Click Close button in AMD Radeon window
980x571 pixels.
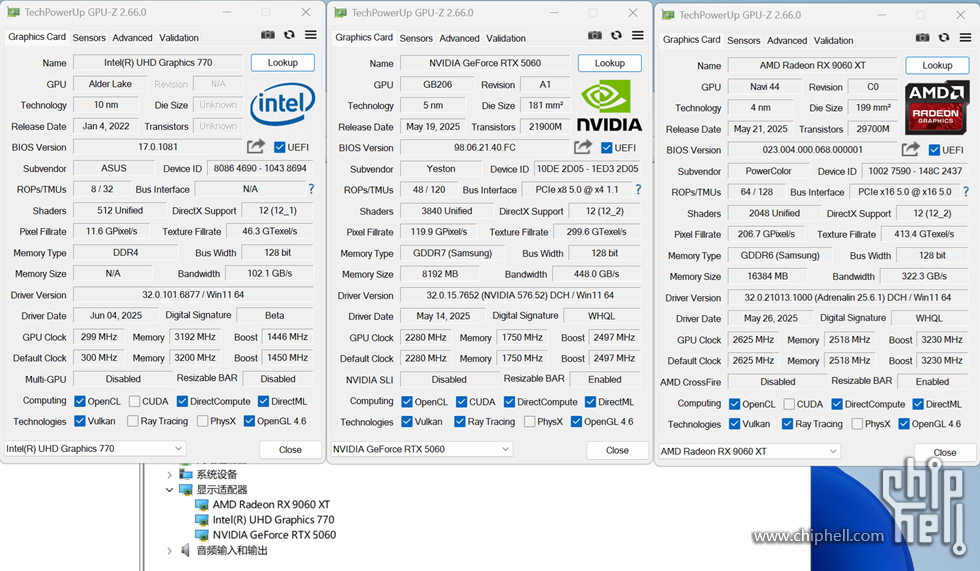[944, 452]
